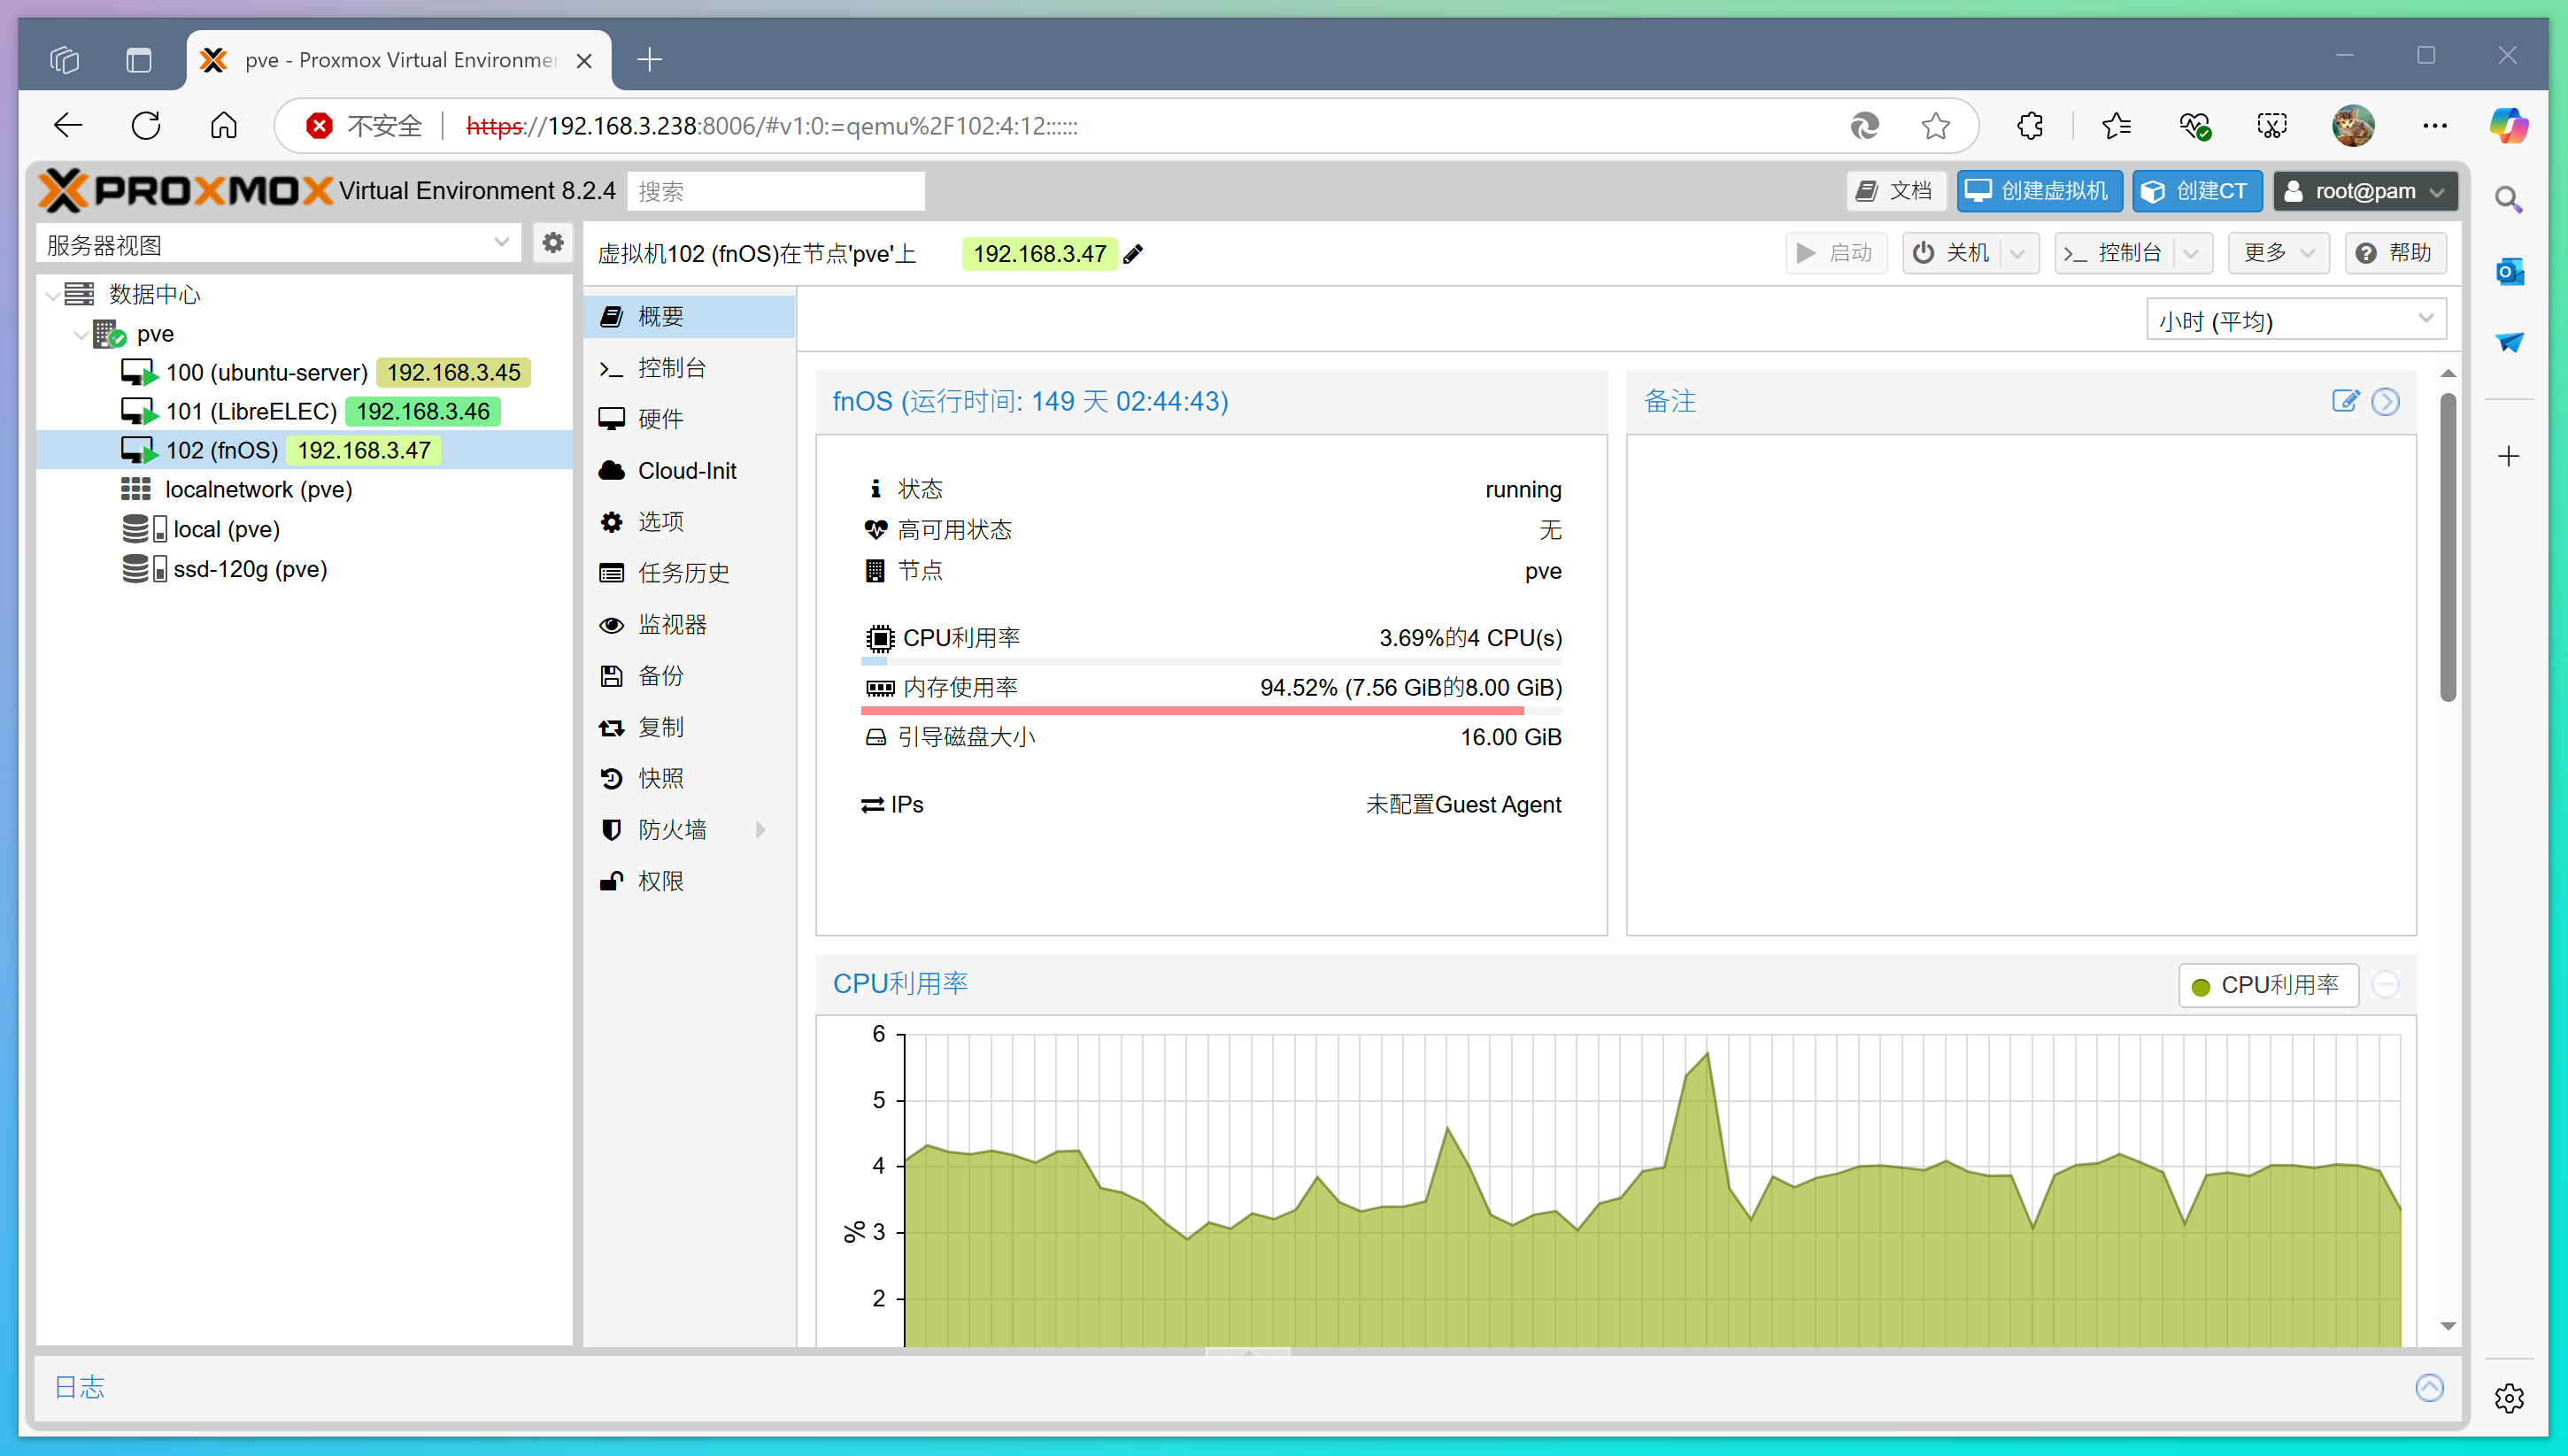Image resolution: width=2568 pixels, height=1456 pixels.
Task: Select the 100 (ubuntu-server) VM in the tree
Action: click(266, 372)
